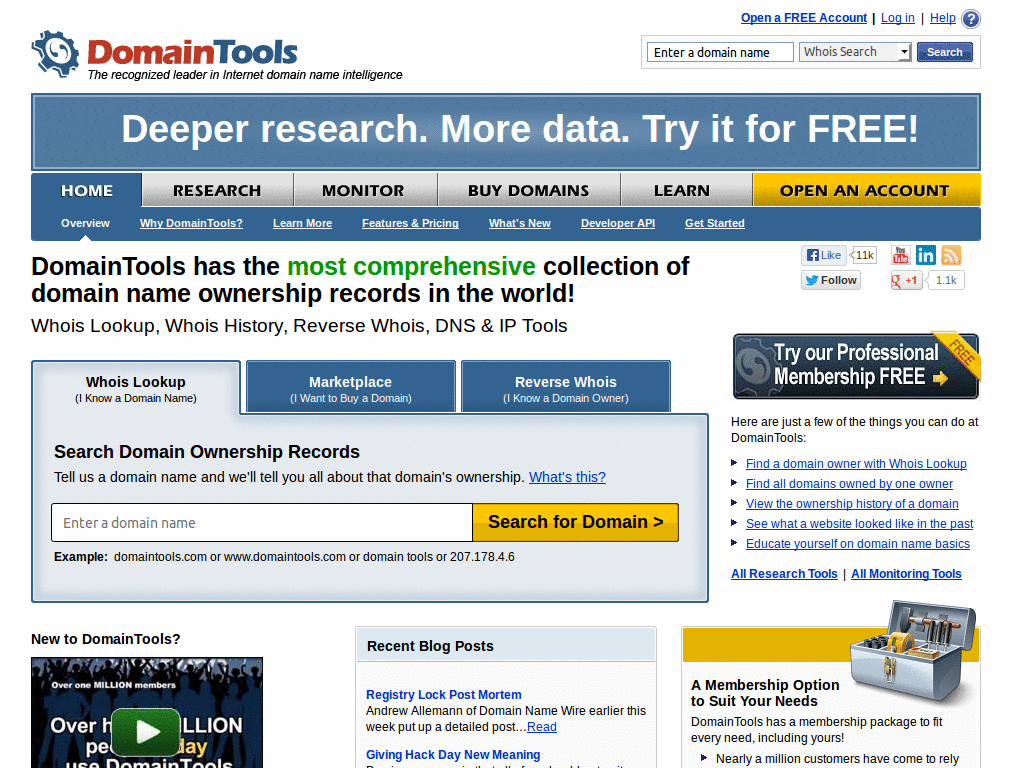Screen dimensions: 1024x768
Task: Open Developer API link
Action: (618, 223)
